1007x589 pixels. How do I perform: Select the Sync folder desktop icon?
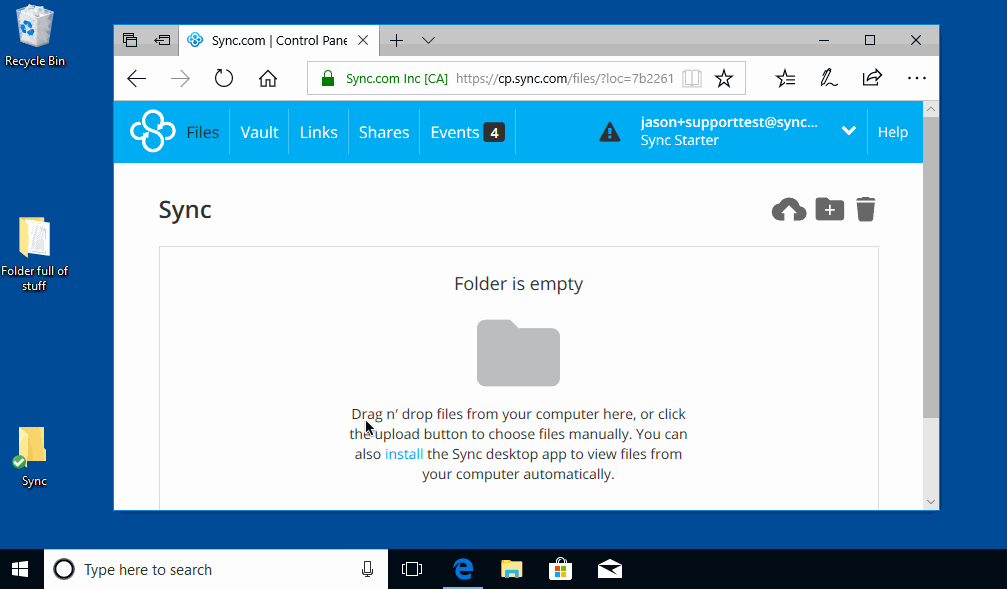[x=33, y=457]
